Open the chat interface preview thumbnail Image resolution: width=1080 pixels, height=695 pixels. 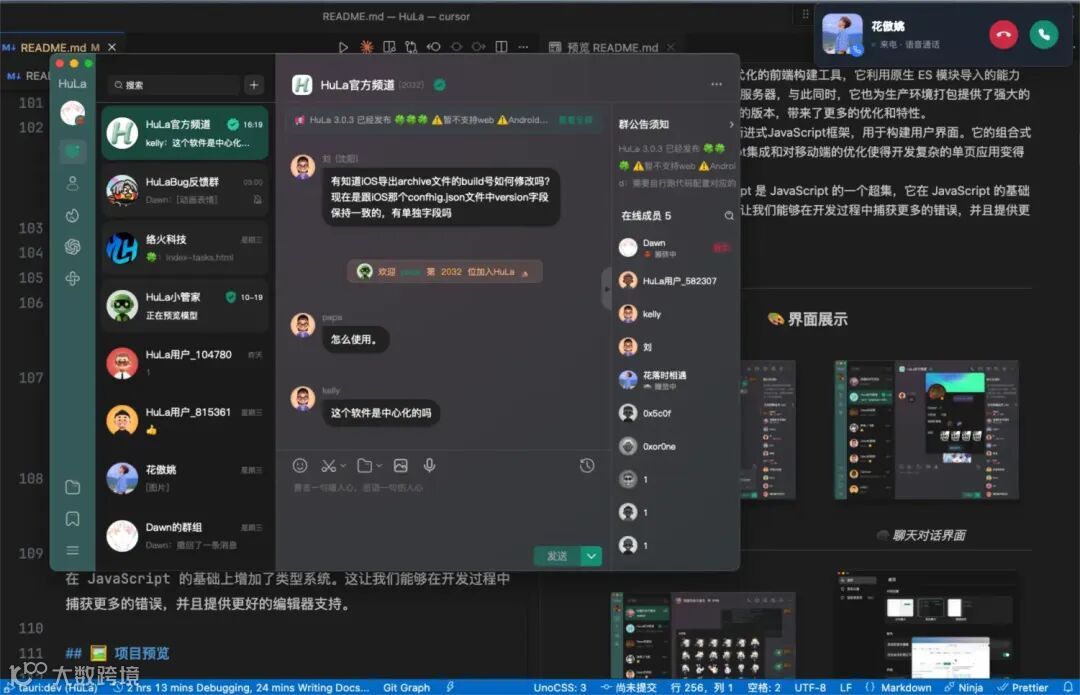926,428
